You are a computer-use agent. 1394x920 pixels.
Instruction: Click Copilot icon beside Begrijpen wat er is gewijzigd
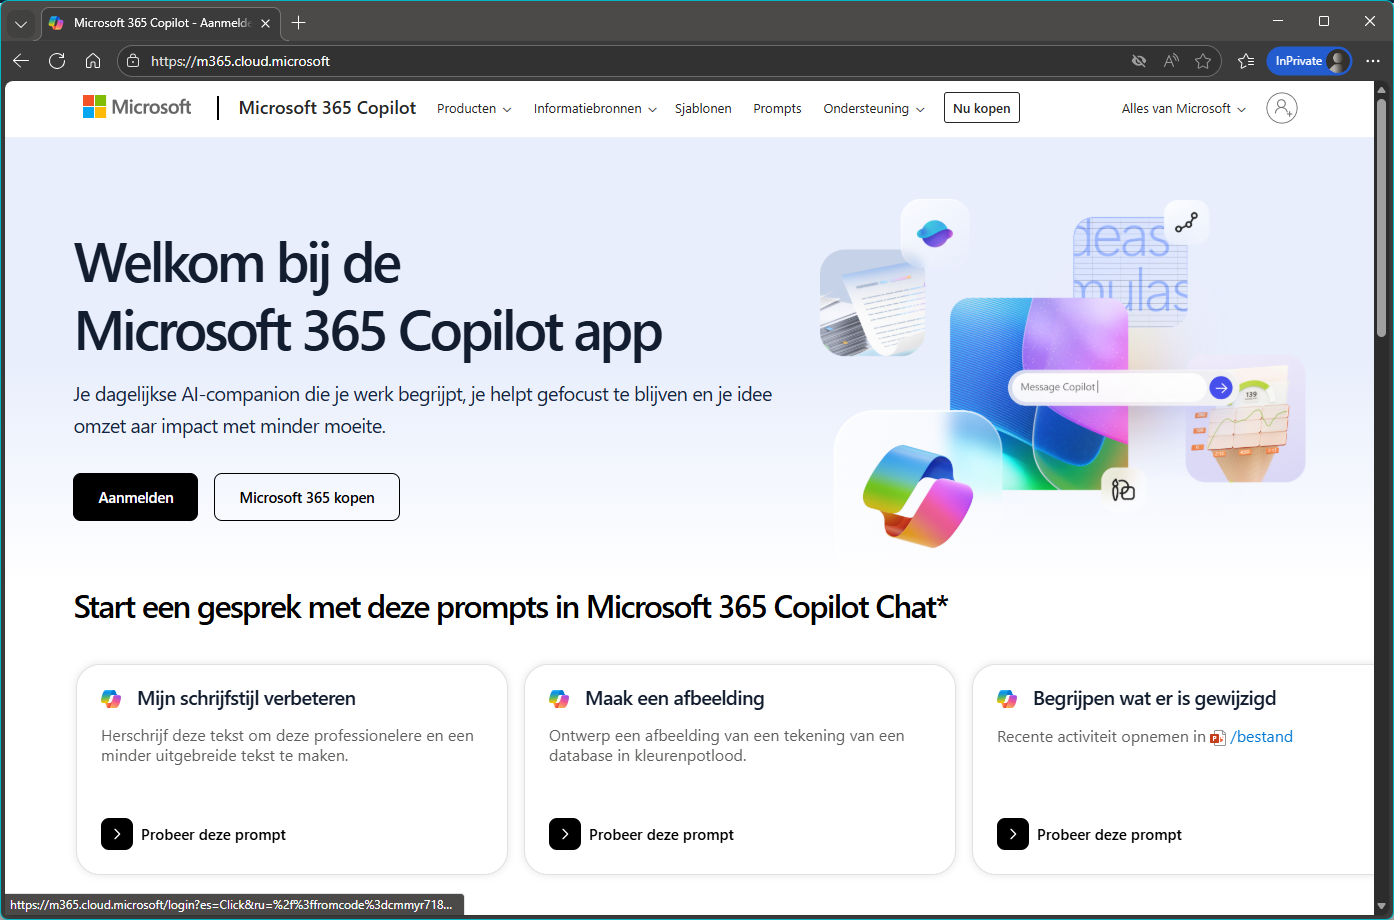(1007, 698)
